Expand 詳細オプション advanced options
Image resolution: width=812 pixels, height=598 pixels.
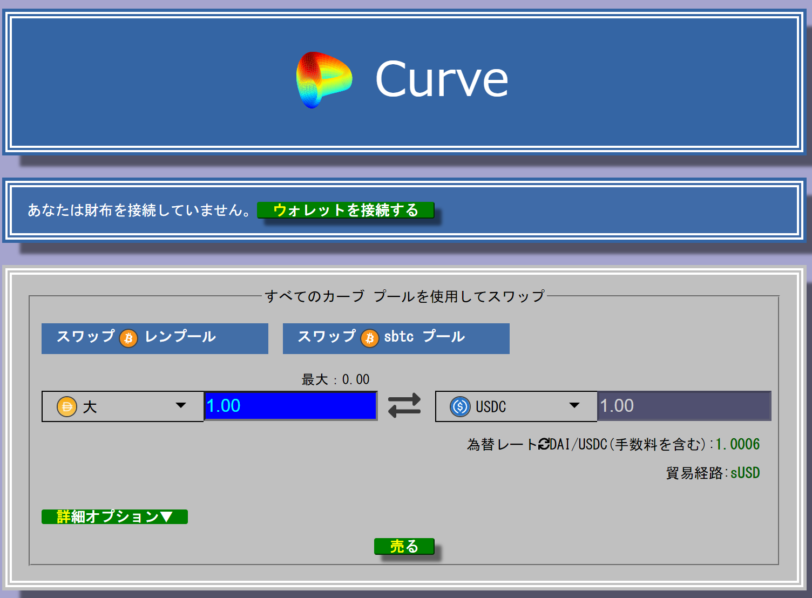[114, 517]
